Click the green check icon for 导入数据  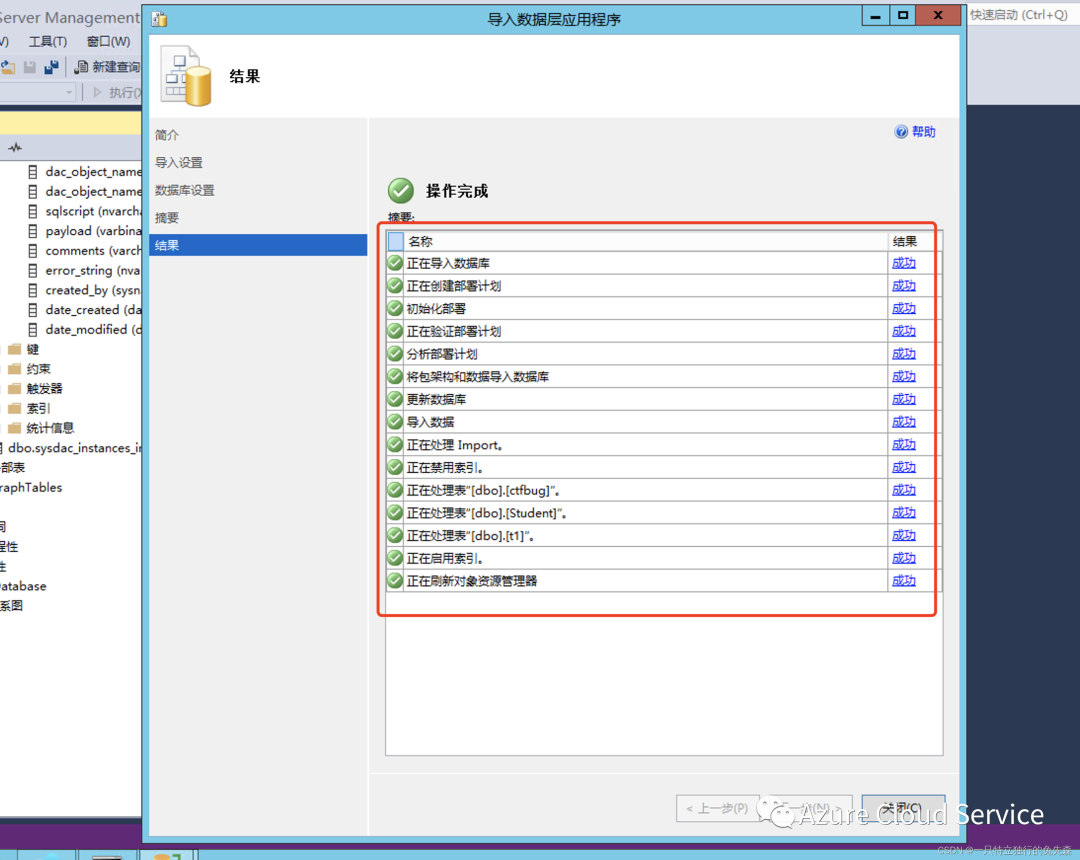tap(395, 422)
